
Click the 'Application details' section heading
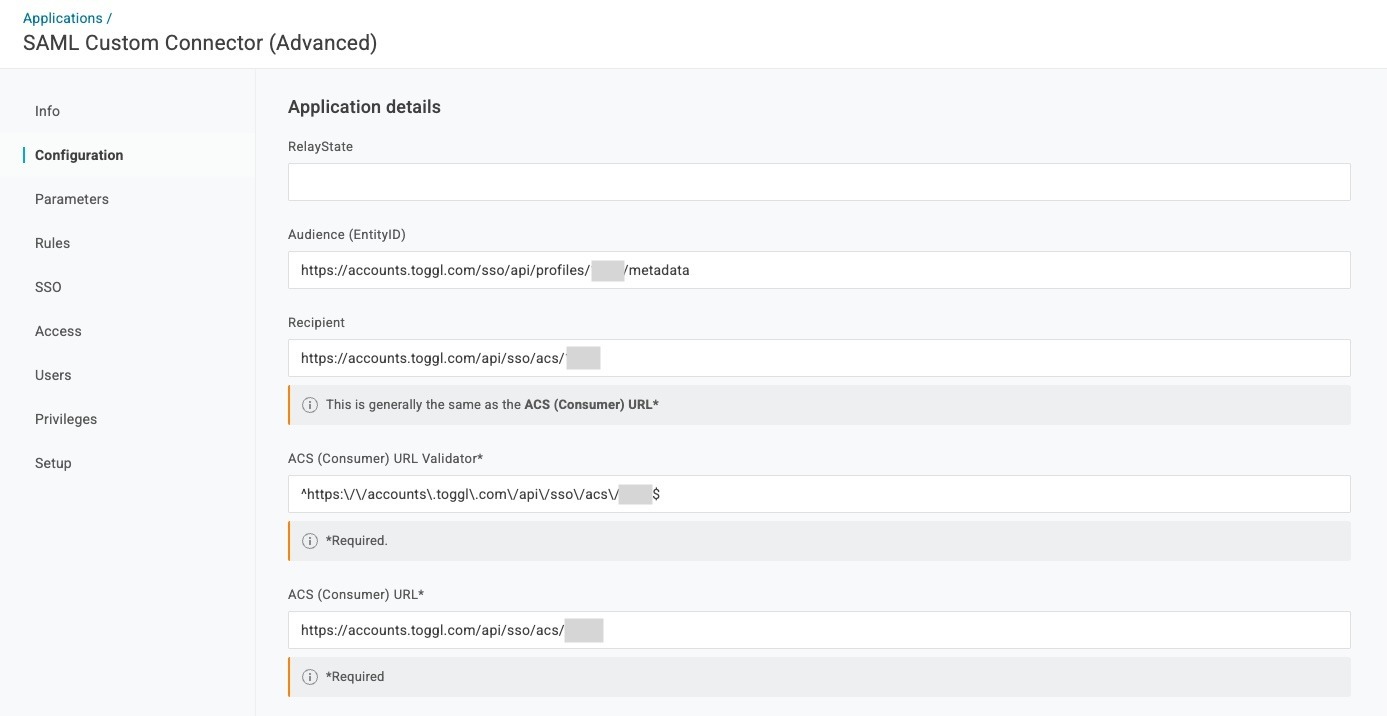click(x=364, y=107)
